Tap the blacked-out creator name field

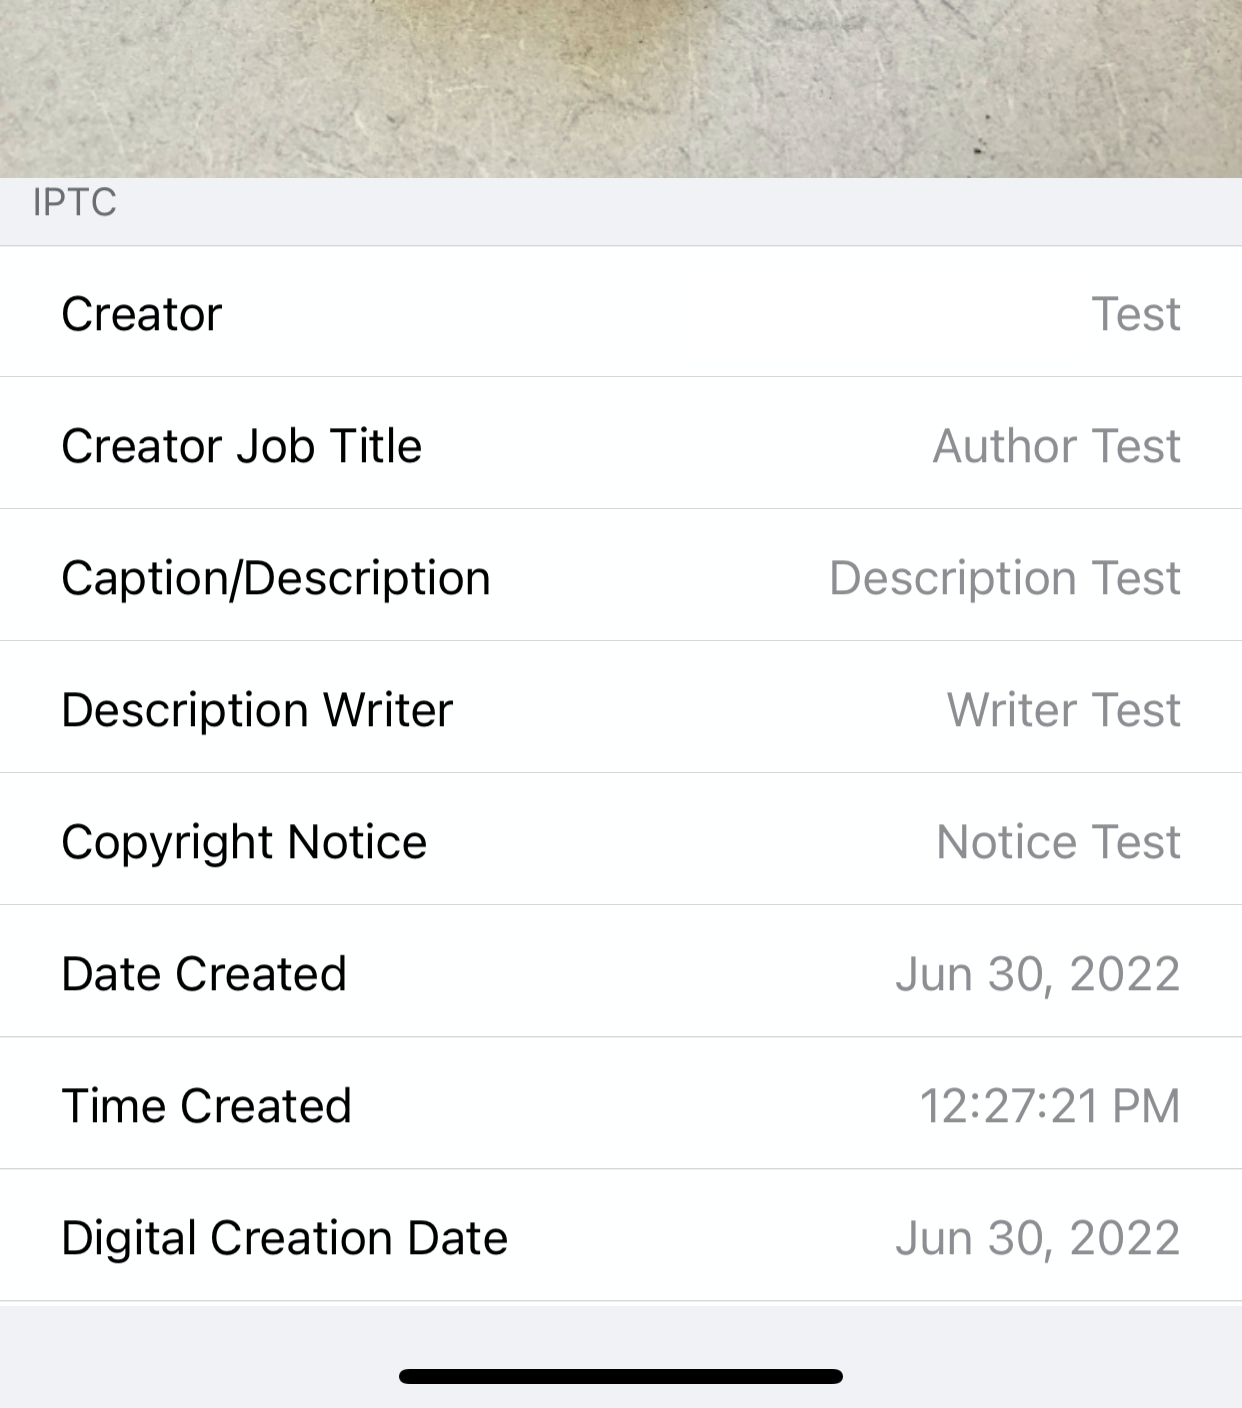[x=884, y=314]
